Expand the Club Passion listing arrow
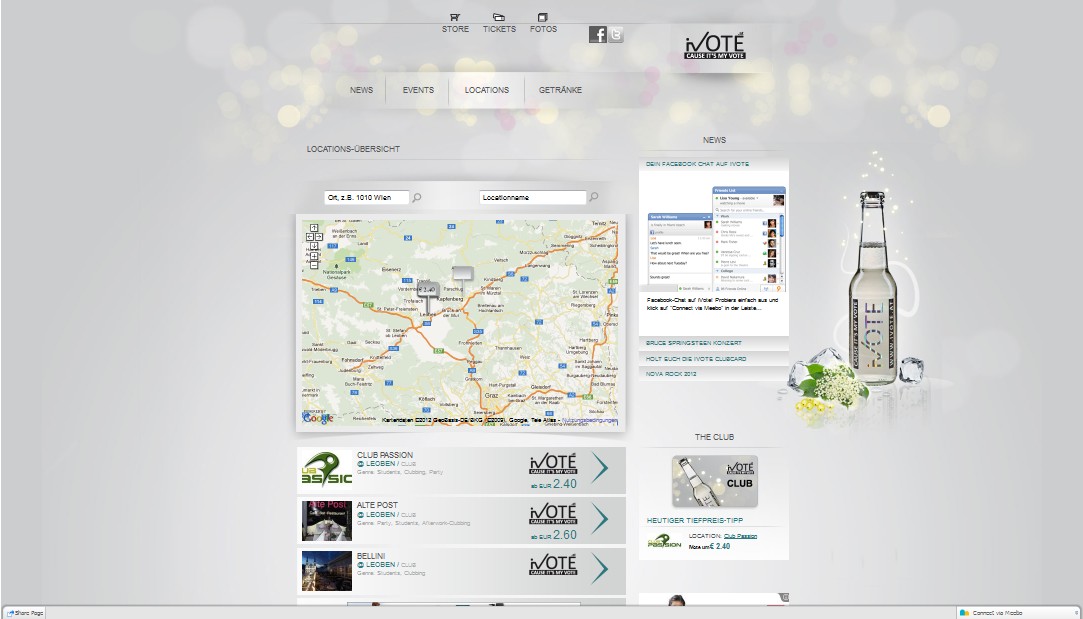This screenshot has height=619, width=1083. [600, 468]
